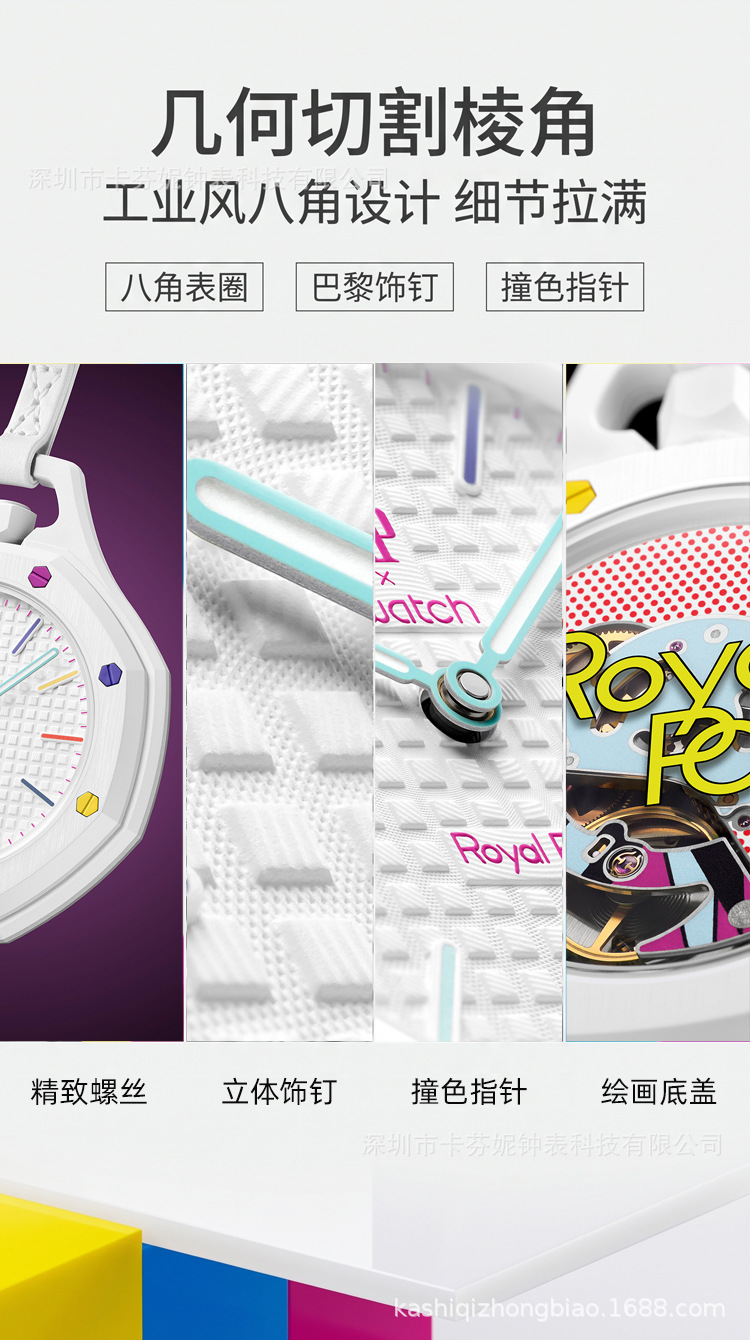Viewport: 750px width, 1340px height.
Task: Click the blue cube at bottom
Action: coord(215,1292)
